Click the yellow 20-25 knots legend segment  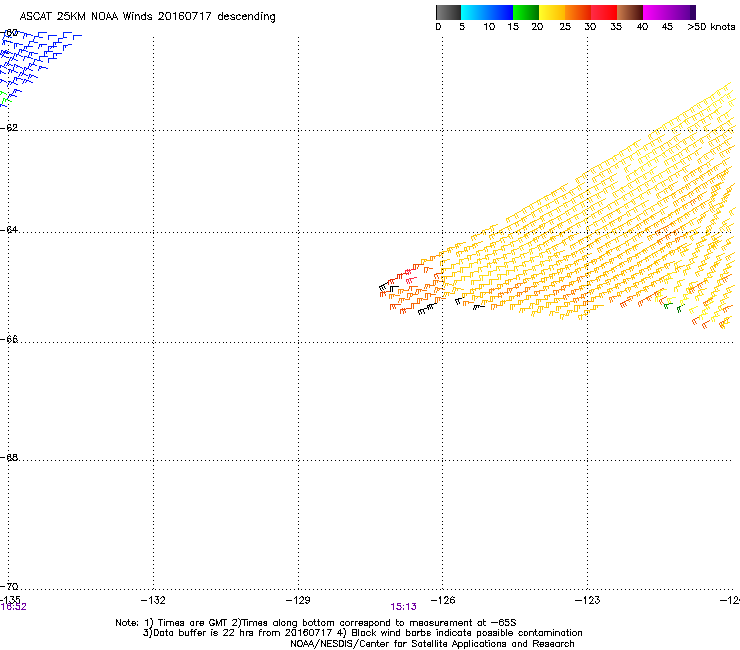pos(552,12)
